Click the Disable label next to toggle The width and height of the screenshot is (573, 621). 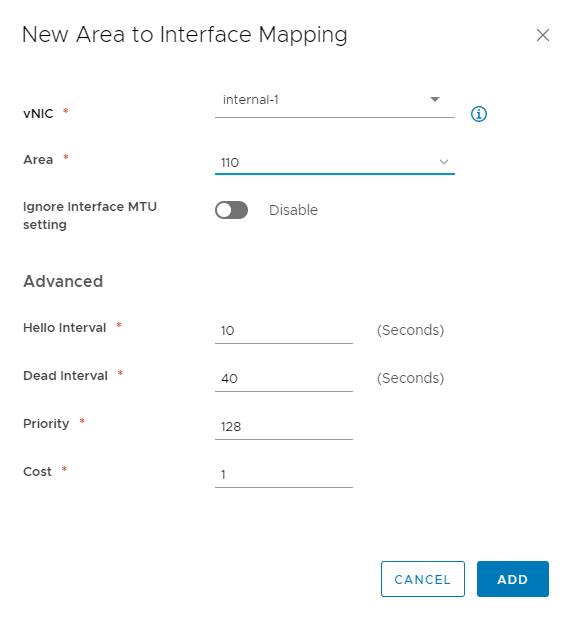click(293, 210)
